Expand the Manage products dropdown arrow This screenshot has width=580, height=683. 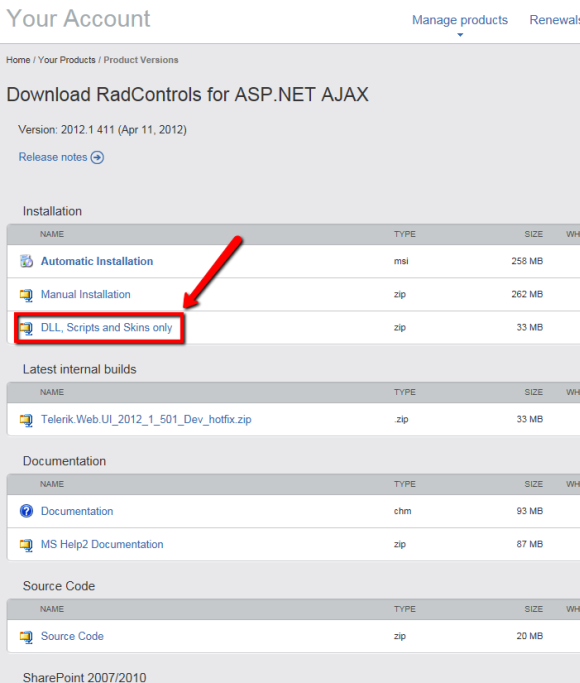[460, 35]
